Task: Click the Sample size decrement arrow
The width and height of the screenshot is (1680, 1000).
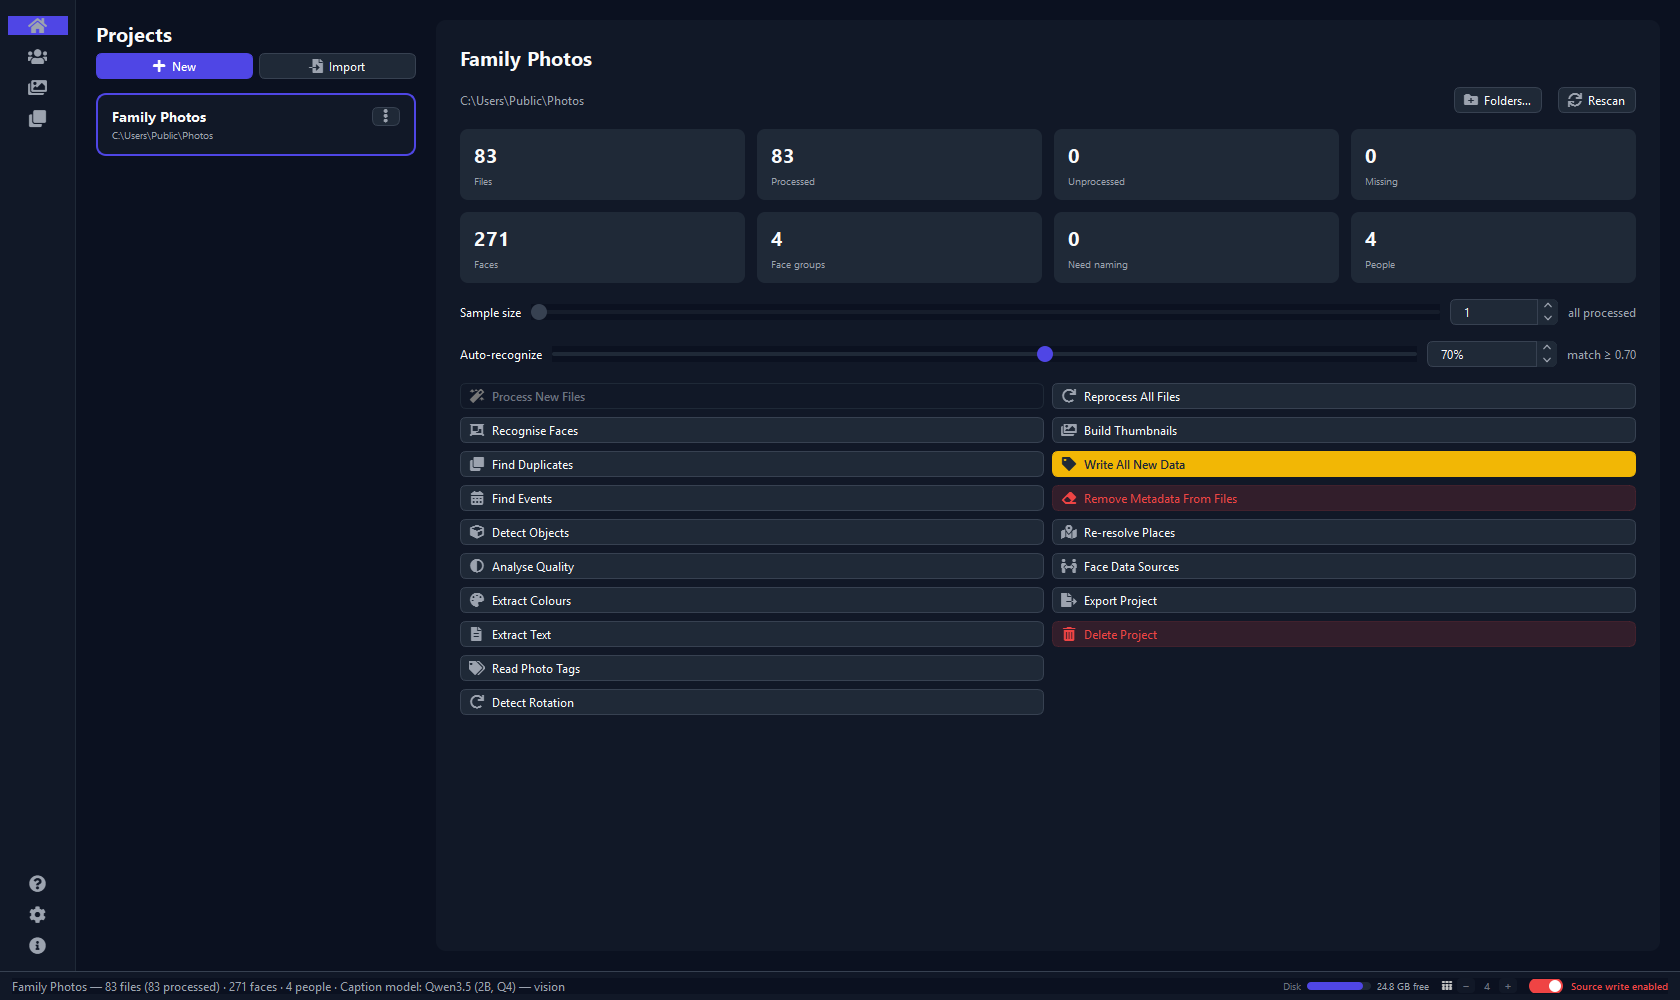Action: [1548, 319]
